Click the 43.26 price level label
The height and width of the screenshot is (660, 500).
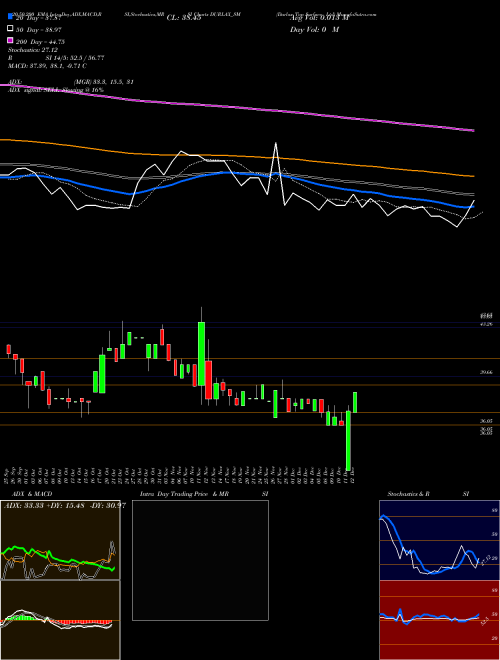(x=487, y=324)
